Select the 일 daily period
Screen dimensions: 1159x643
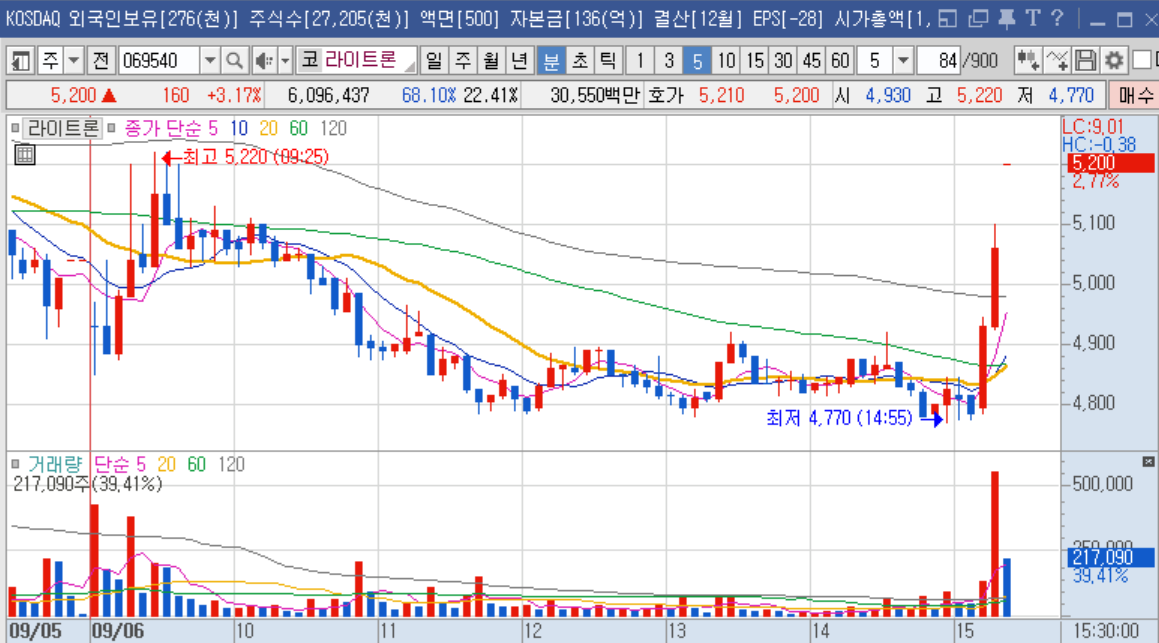(434, 61)
